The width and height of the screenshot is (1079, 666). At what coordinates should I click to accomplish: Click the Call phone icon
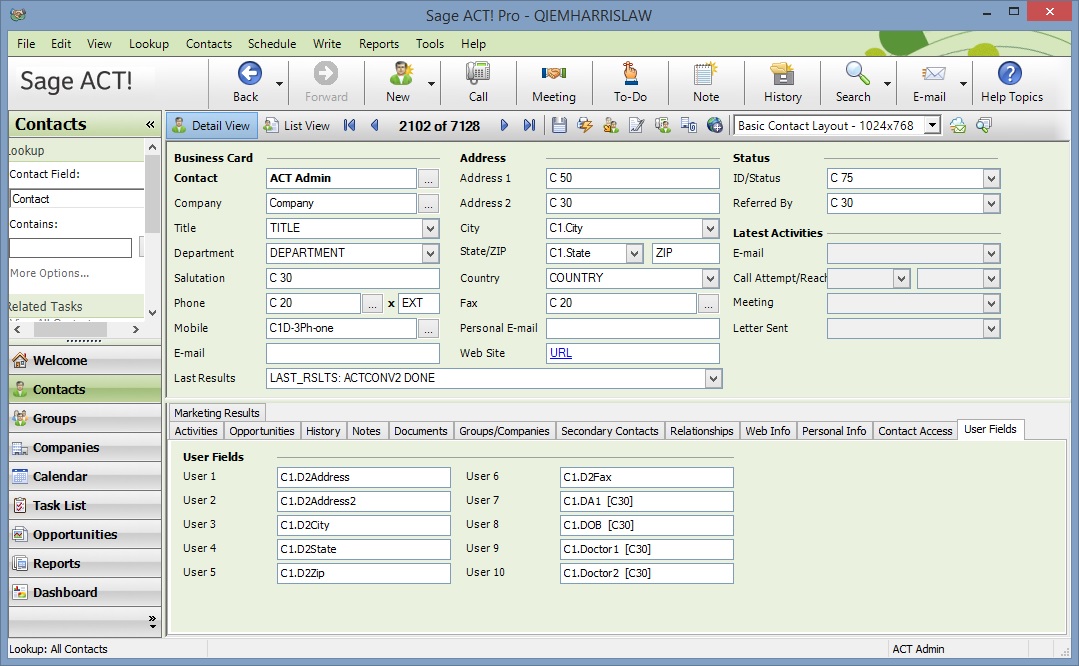point(478,73)
